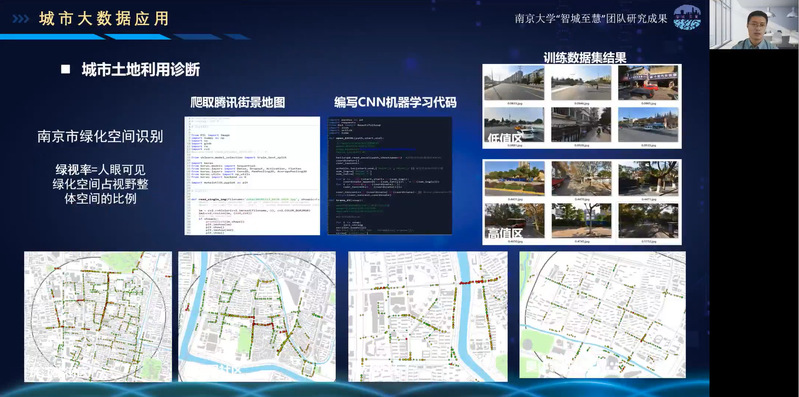Click the 城市大数据应用 slide title
Viewport: 799px width, 397px height.
click(x=103, y=19)
